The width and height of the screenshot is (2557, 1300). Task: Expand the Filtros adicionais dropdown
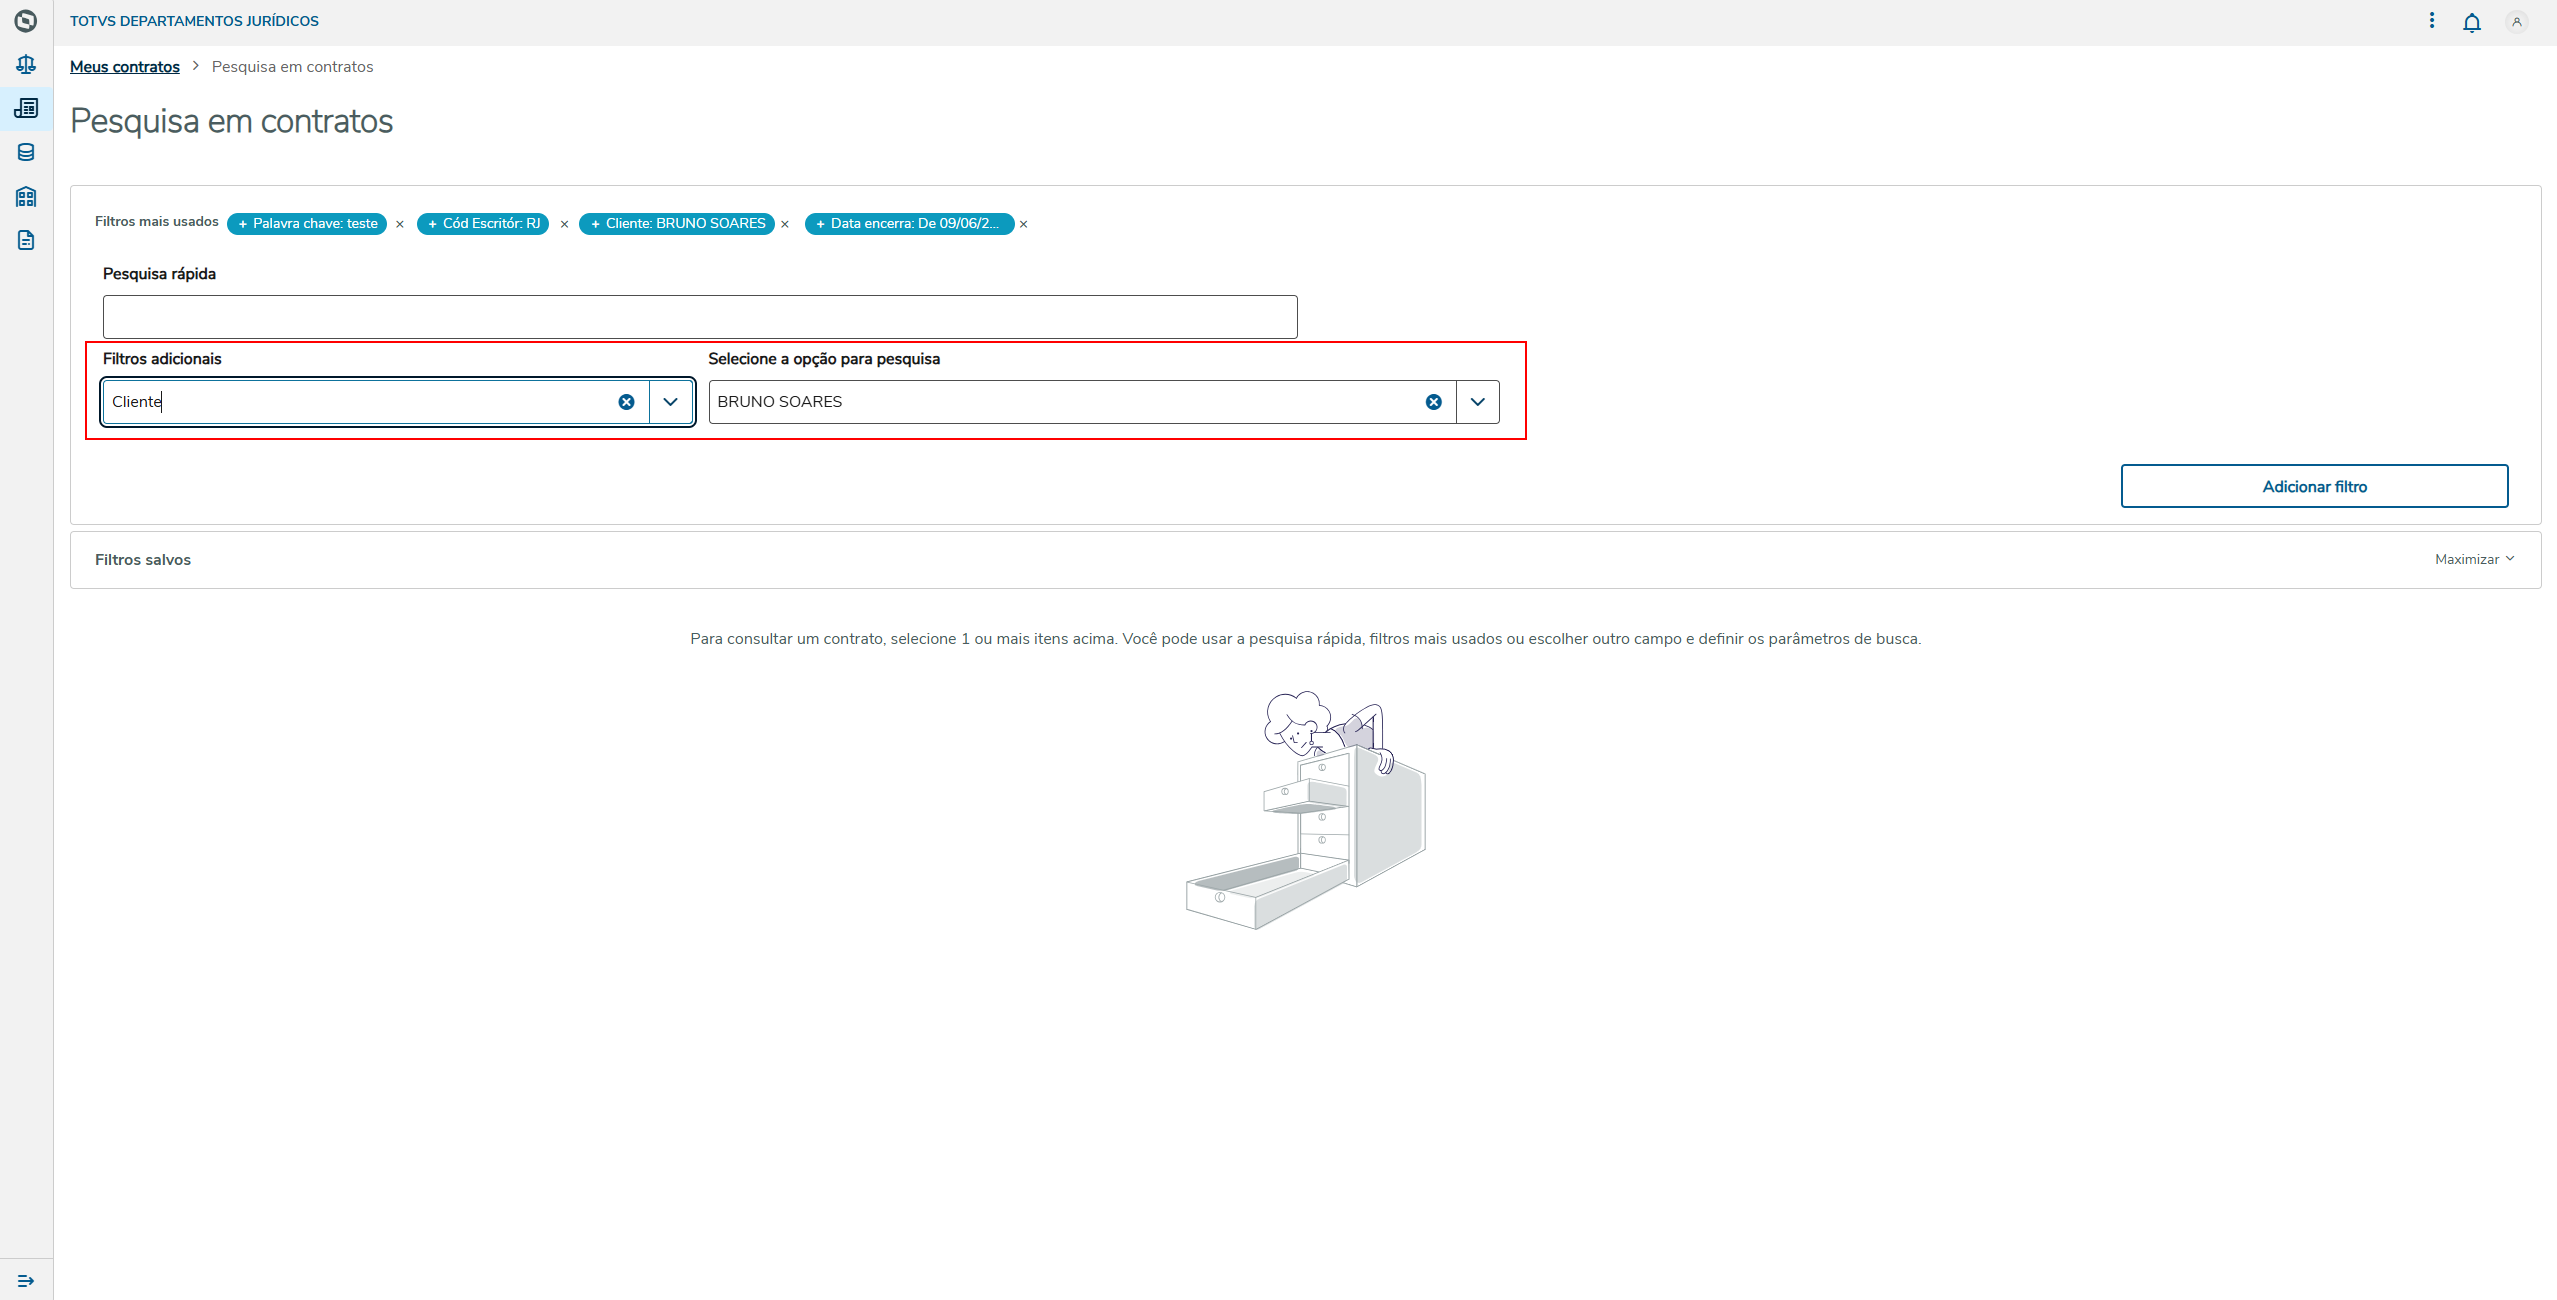pyautogui.click(x=671, y=402)
